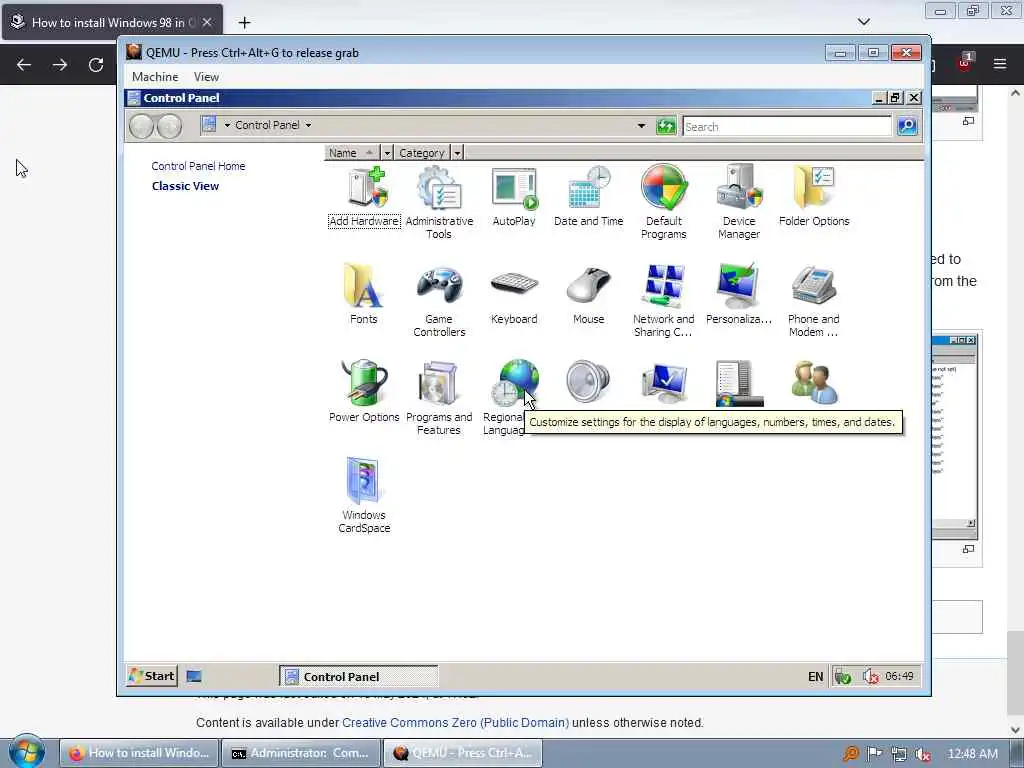1024x768 pixels.
Task: Open Windows CardSpace icon
Action: [364, 496]
